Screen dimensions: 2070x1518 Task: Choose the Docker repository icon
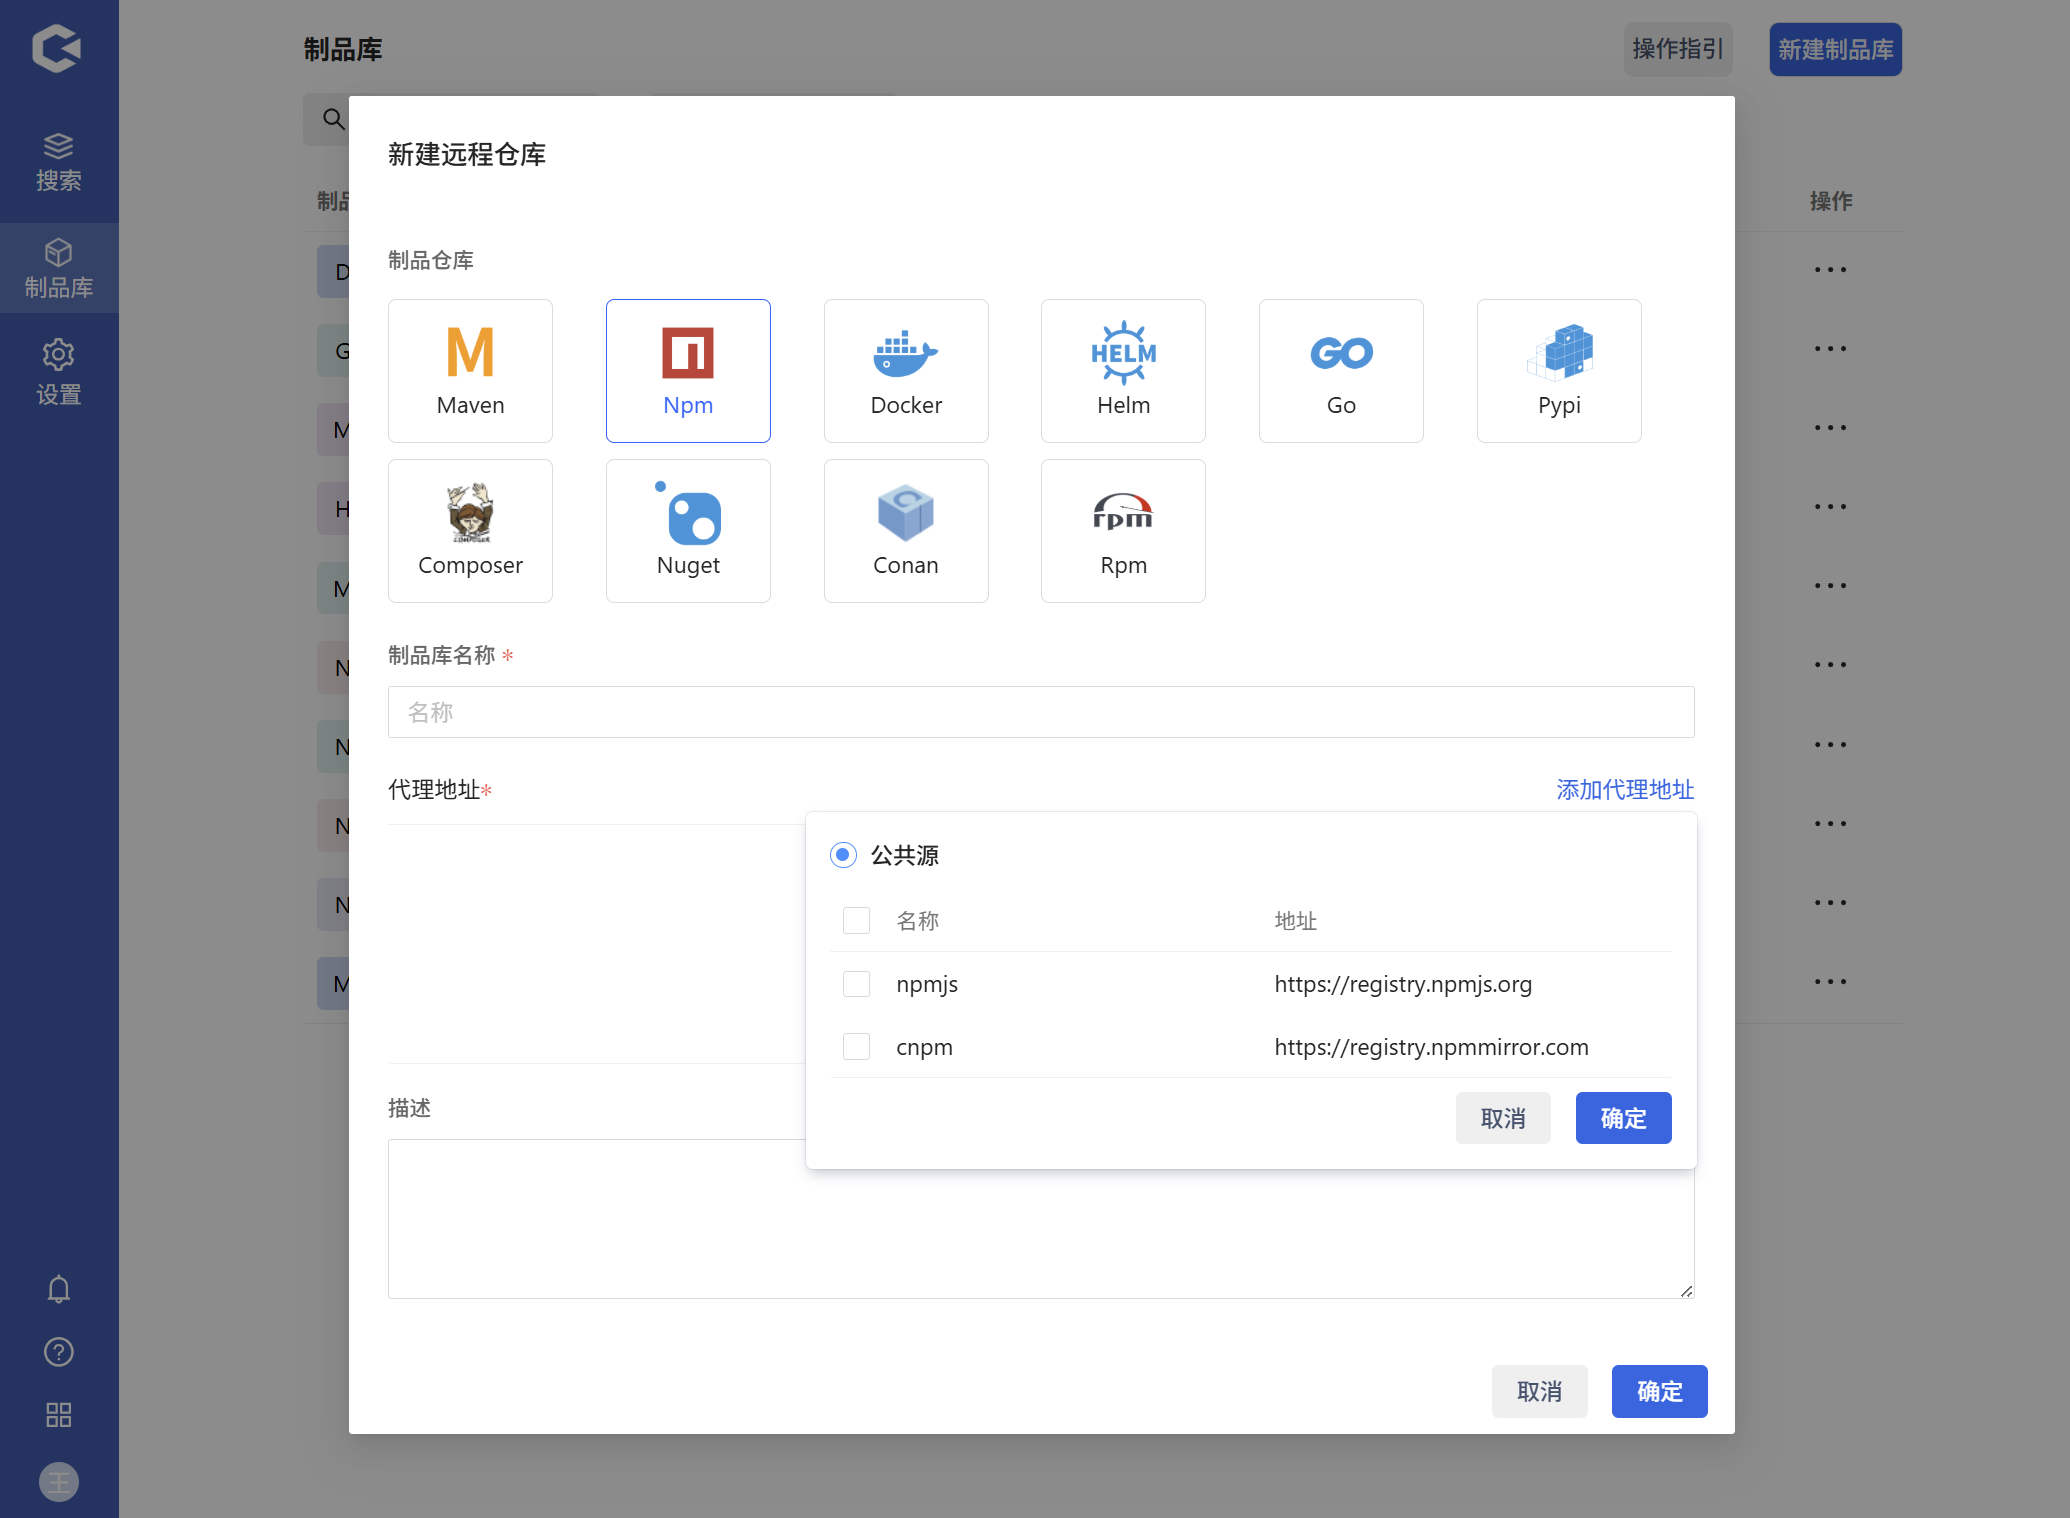905,370
